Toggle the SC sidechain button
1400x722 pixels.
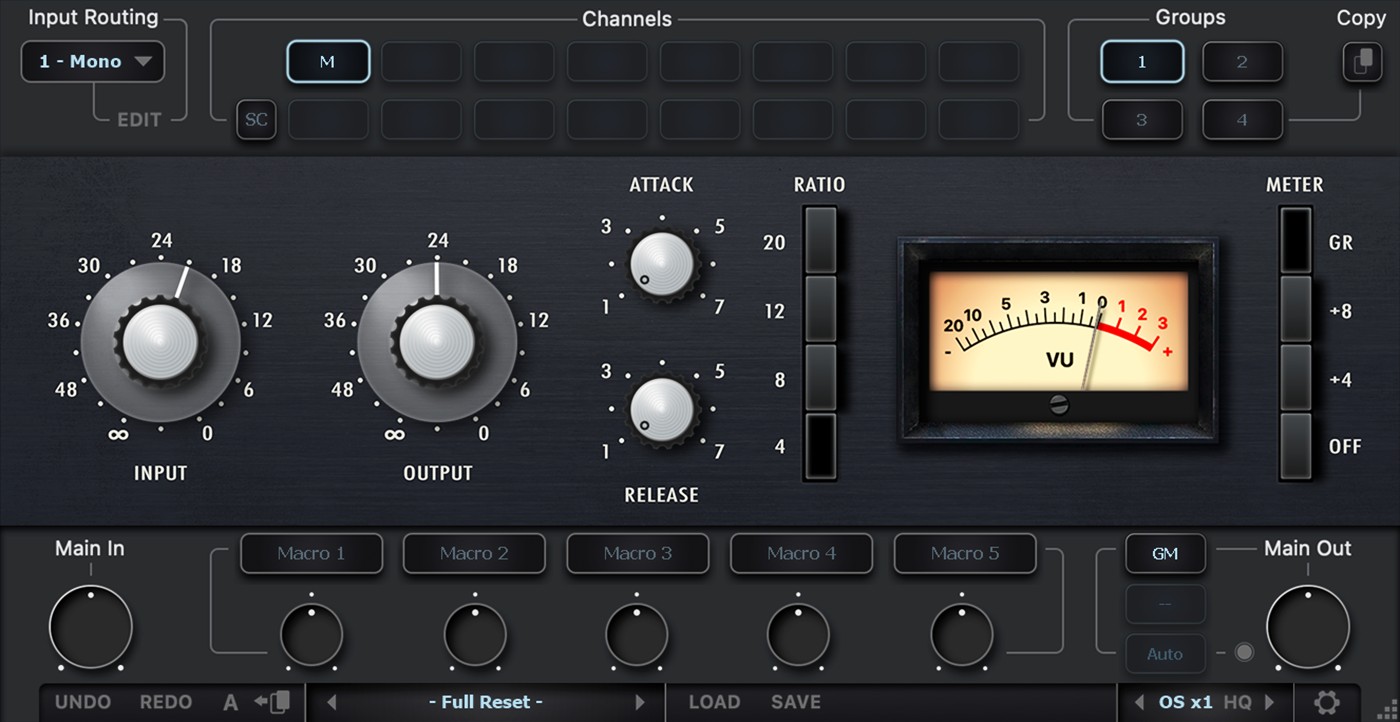coord(256,120)
